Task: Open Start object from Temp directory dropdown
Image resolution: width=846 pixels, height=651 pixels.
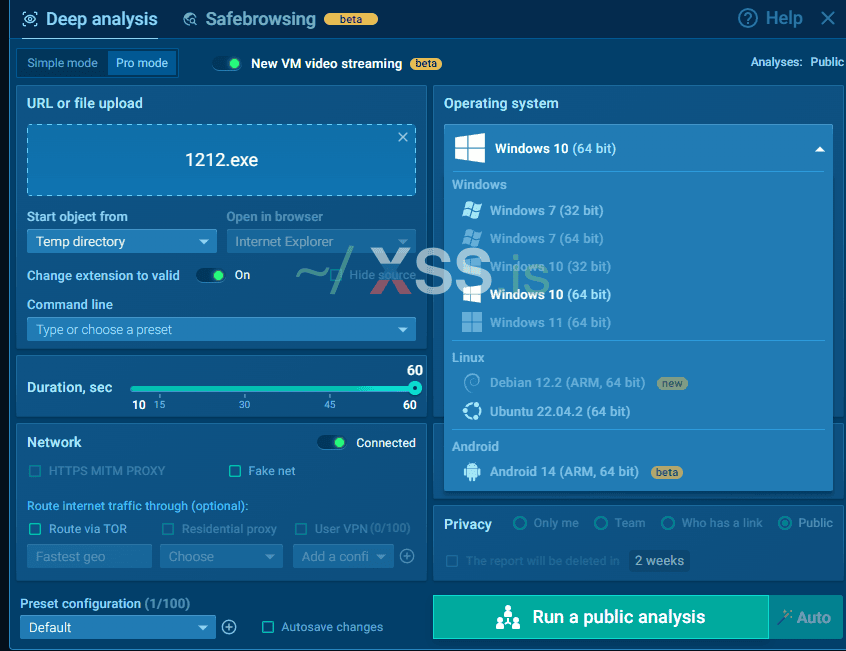Action: click(122, 241)
